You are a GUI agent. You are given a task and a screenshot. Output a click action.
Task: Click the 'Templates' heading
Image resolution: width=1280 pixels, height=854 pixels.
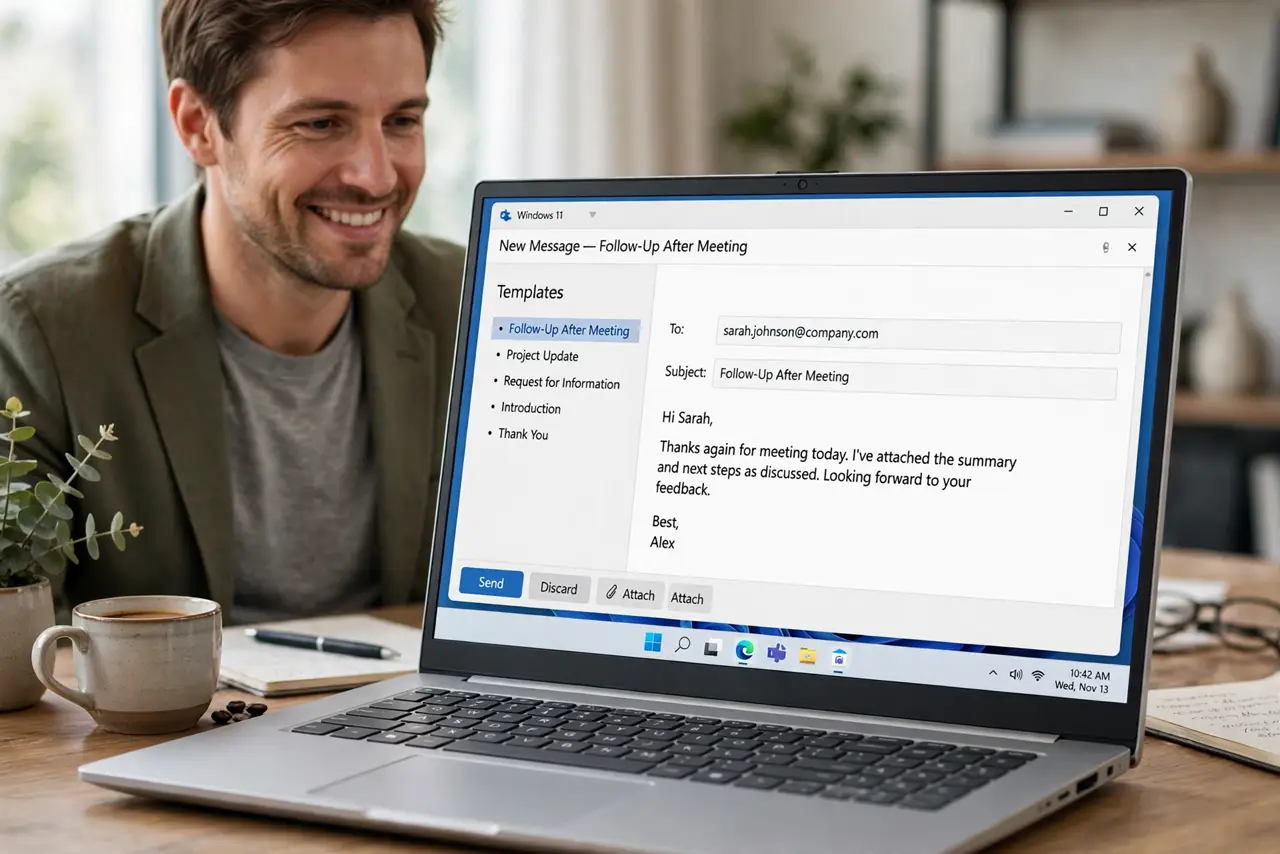pos(530,292)
